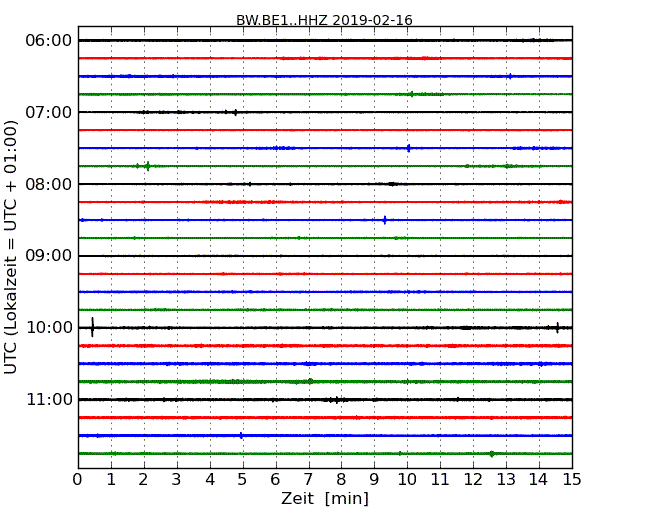Click the x-axis tick label 7
650x520 pixels.
tap(308, 479)
